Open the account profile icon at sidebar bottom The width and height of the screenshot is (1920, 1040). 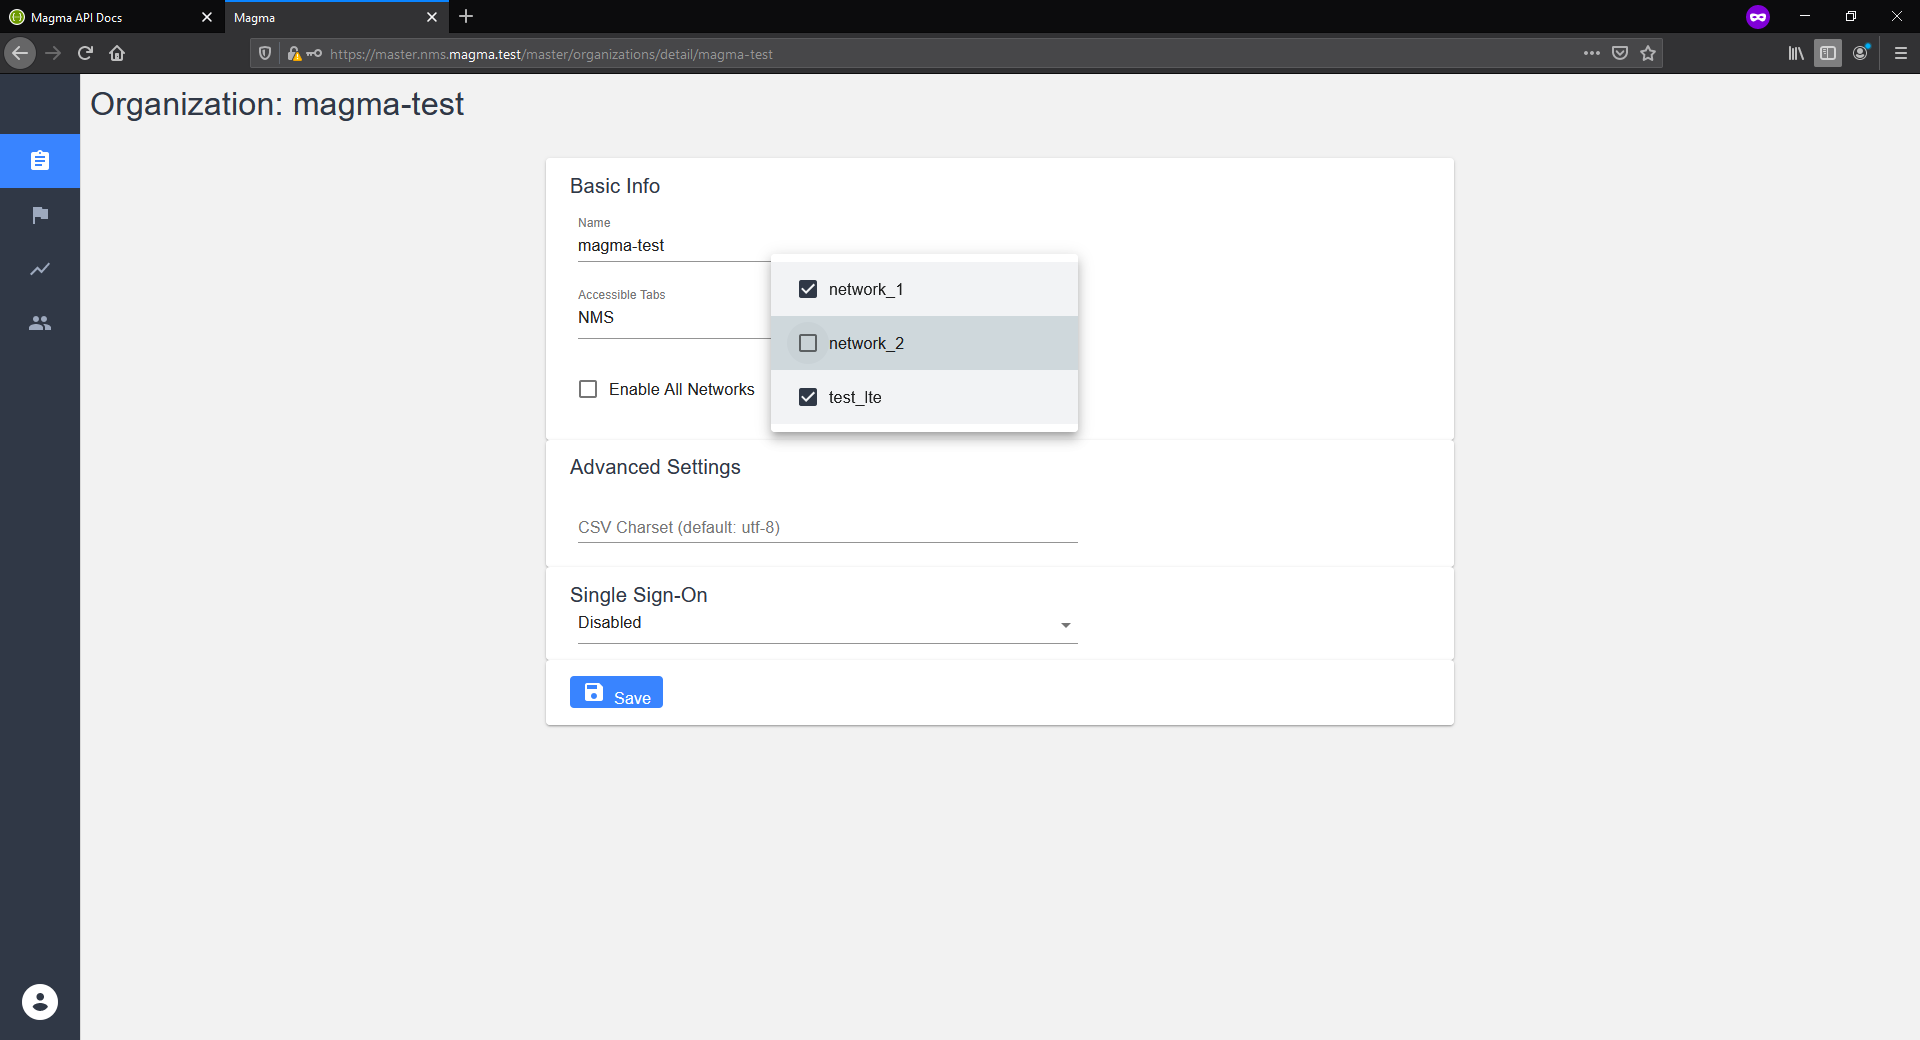(40, 1002)
